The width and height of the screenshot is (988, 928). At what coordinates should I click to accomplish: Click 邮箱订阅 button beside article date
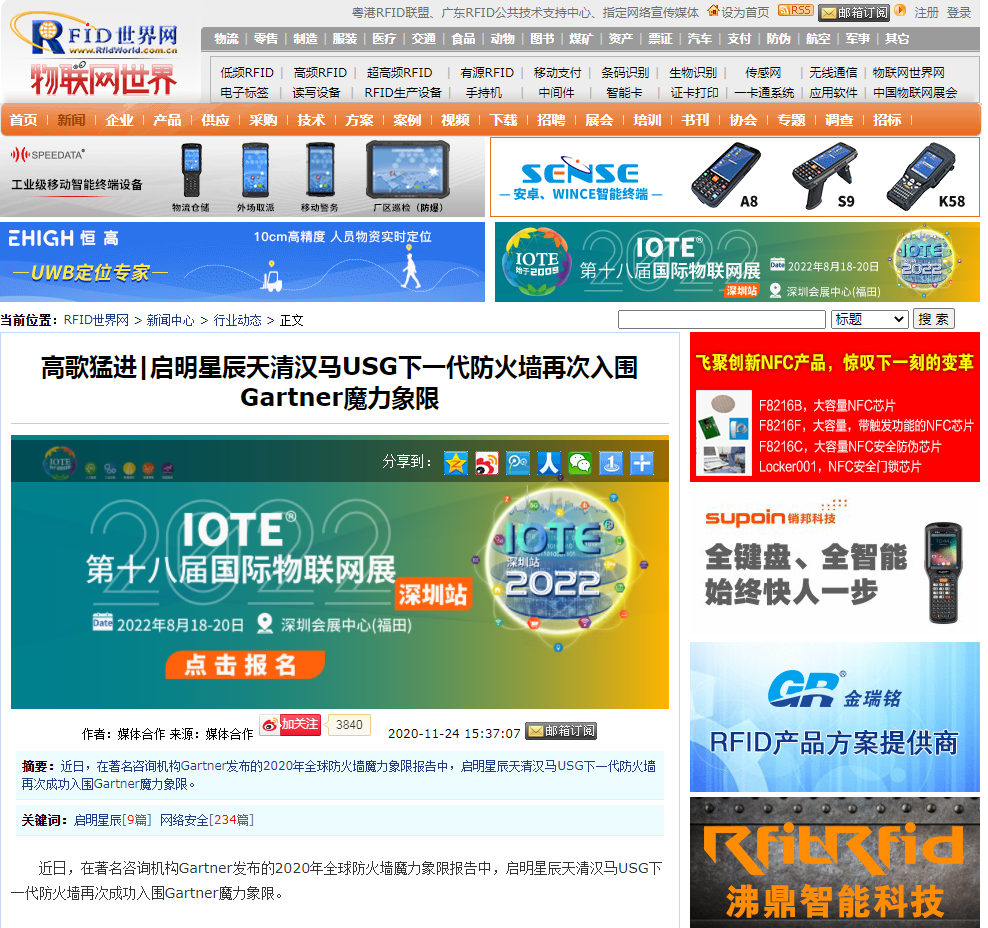(x=561, y=731)
